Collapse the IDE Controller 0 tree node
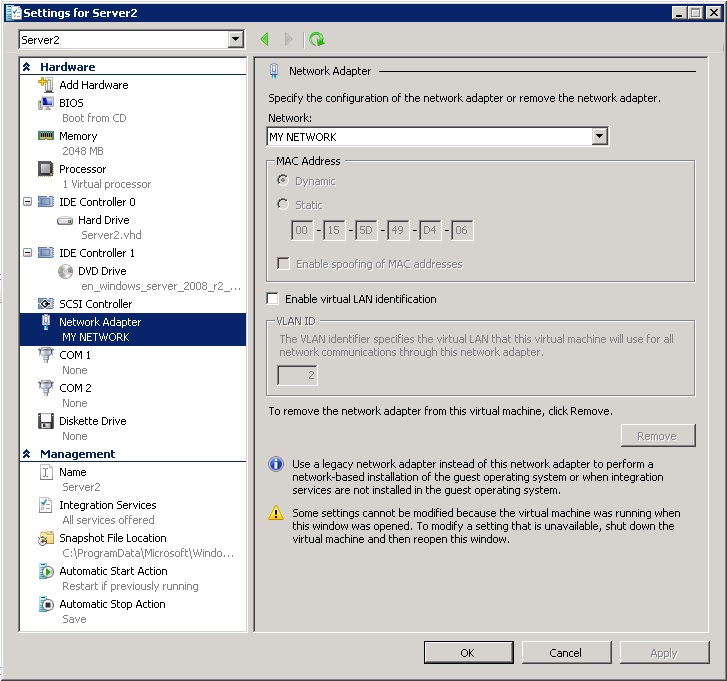 [x=28, y=202]
